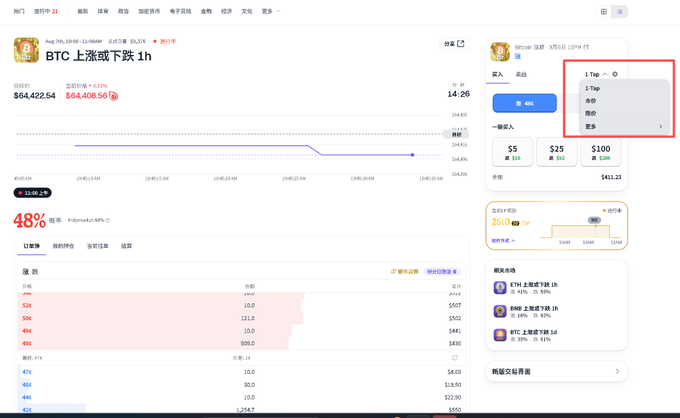Click the blue 涨 48¢ outcome button

(524, 103)
